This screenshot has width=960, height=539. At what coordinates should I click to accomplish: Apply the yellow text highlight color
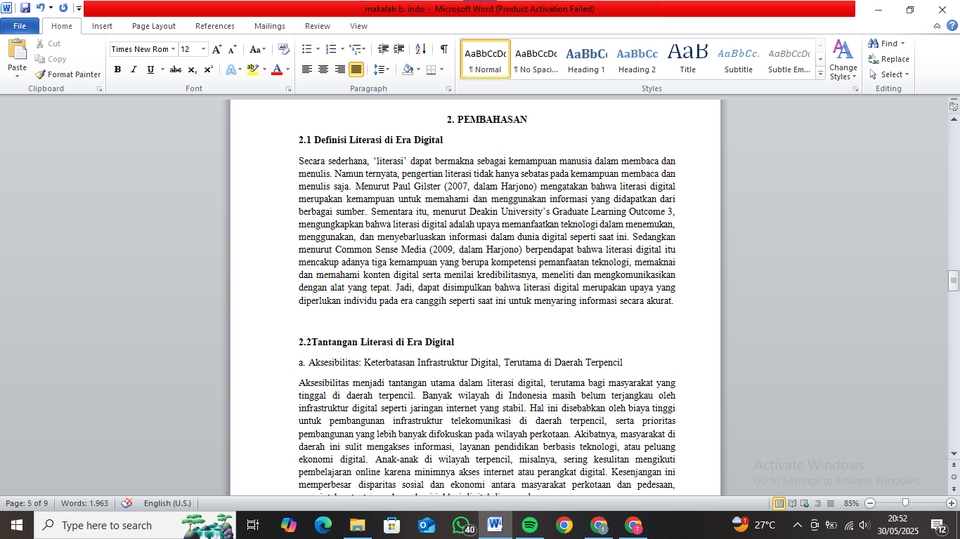[x=252, y=69]
